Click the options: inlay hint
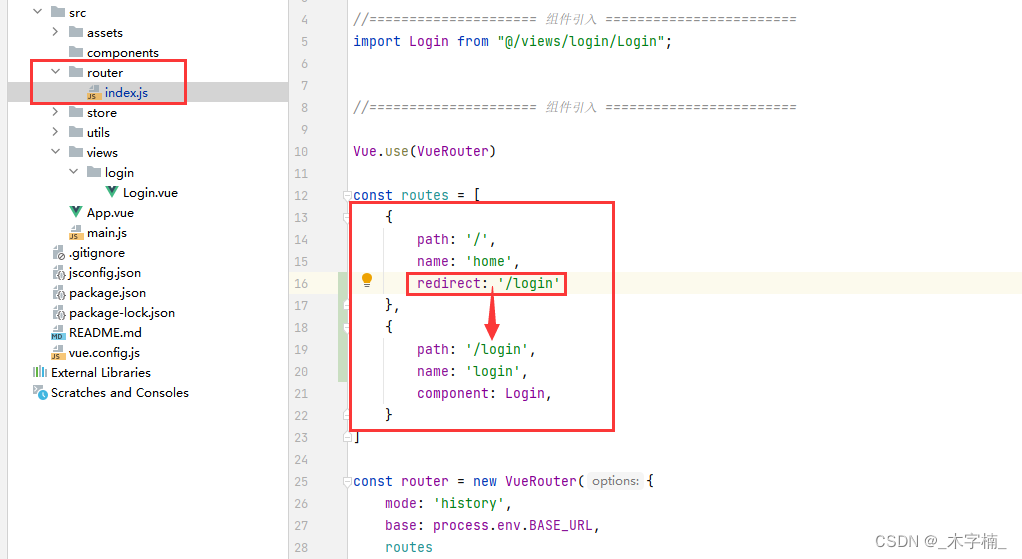 coord(615,481)
